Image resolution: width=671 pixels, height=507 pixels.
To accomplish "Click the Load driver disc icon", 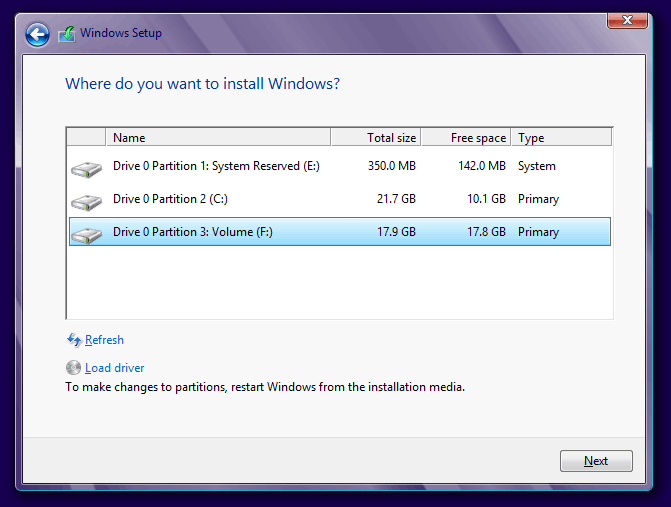I will 74,368.
